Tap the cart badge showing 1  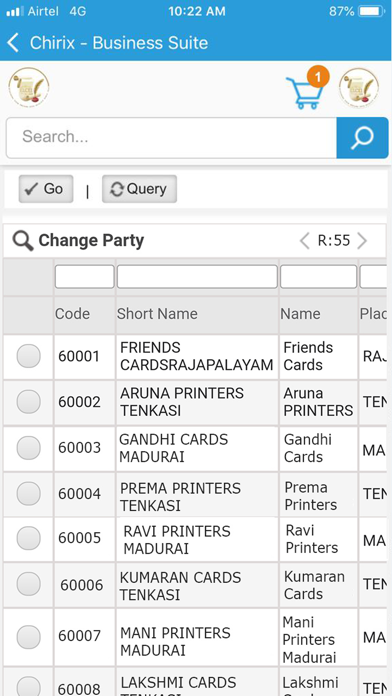tap(317, 77)
